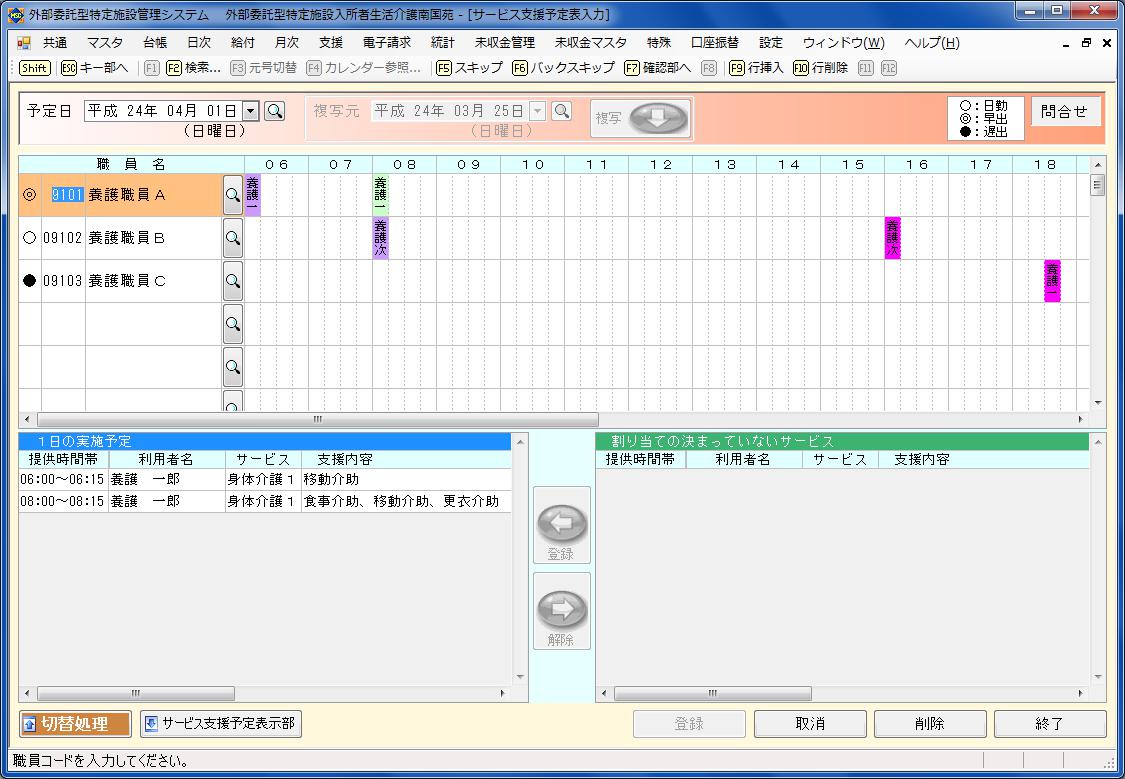
Task: Click the magnifier icon beside 予定日 date
Action: (x=274, y=111)
